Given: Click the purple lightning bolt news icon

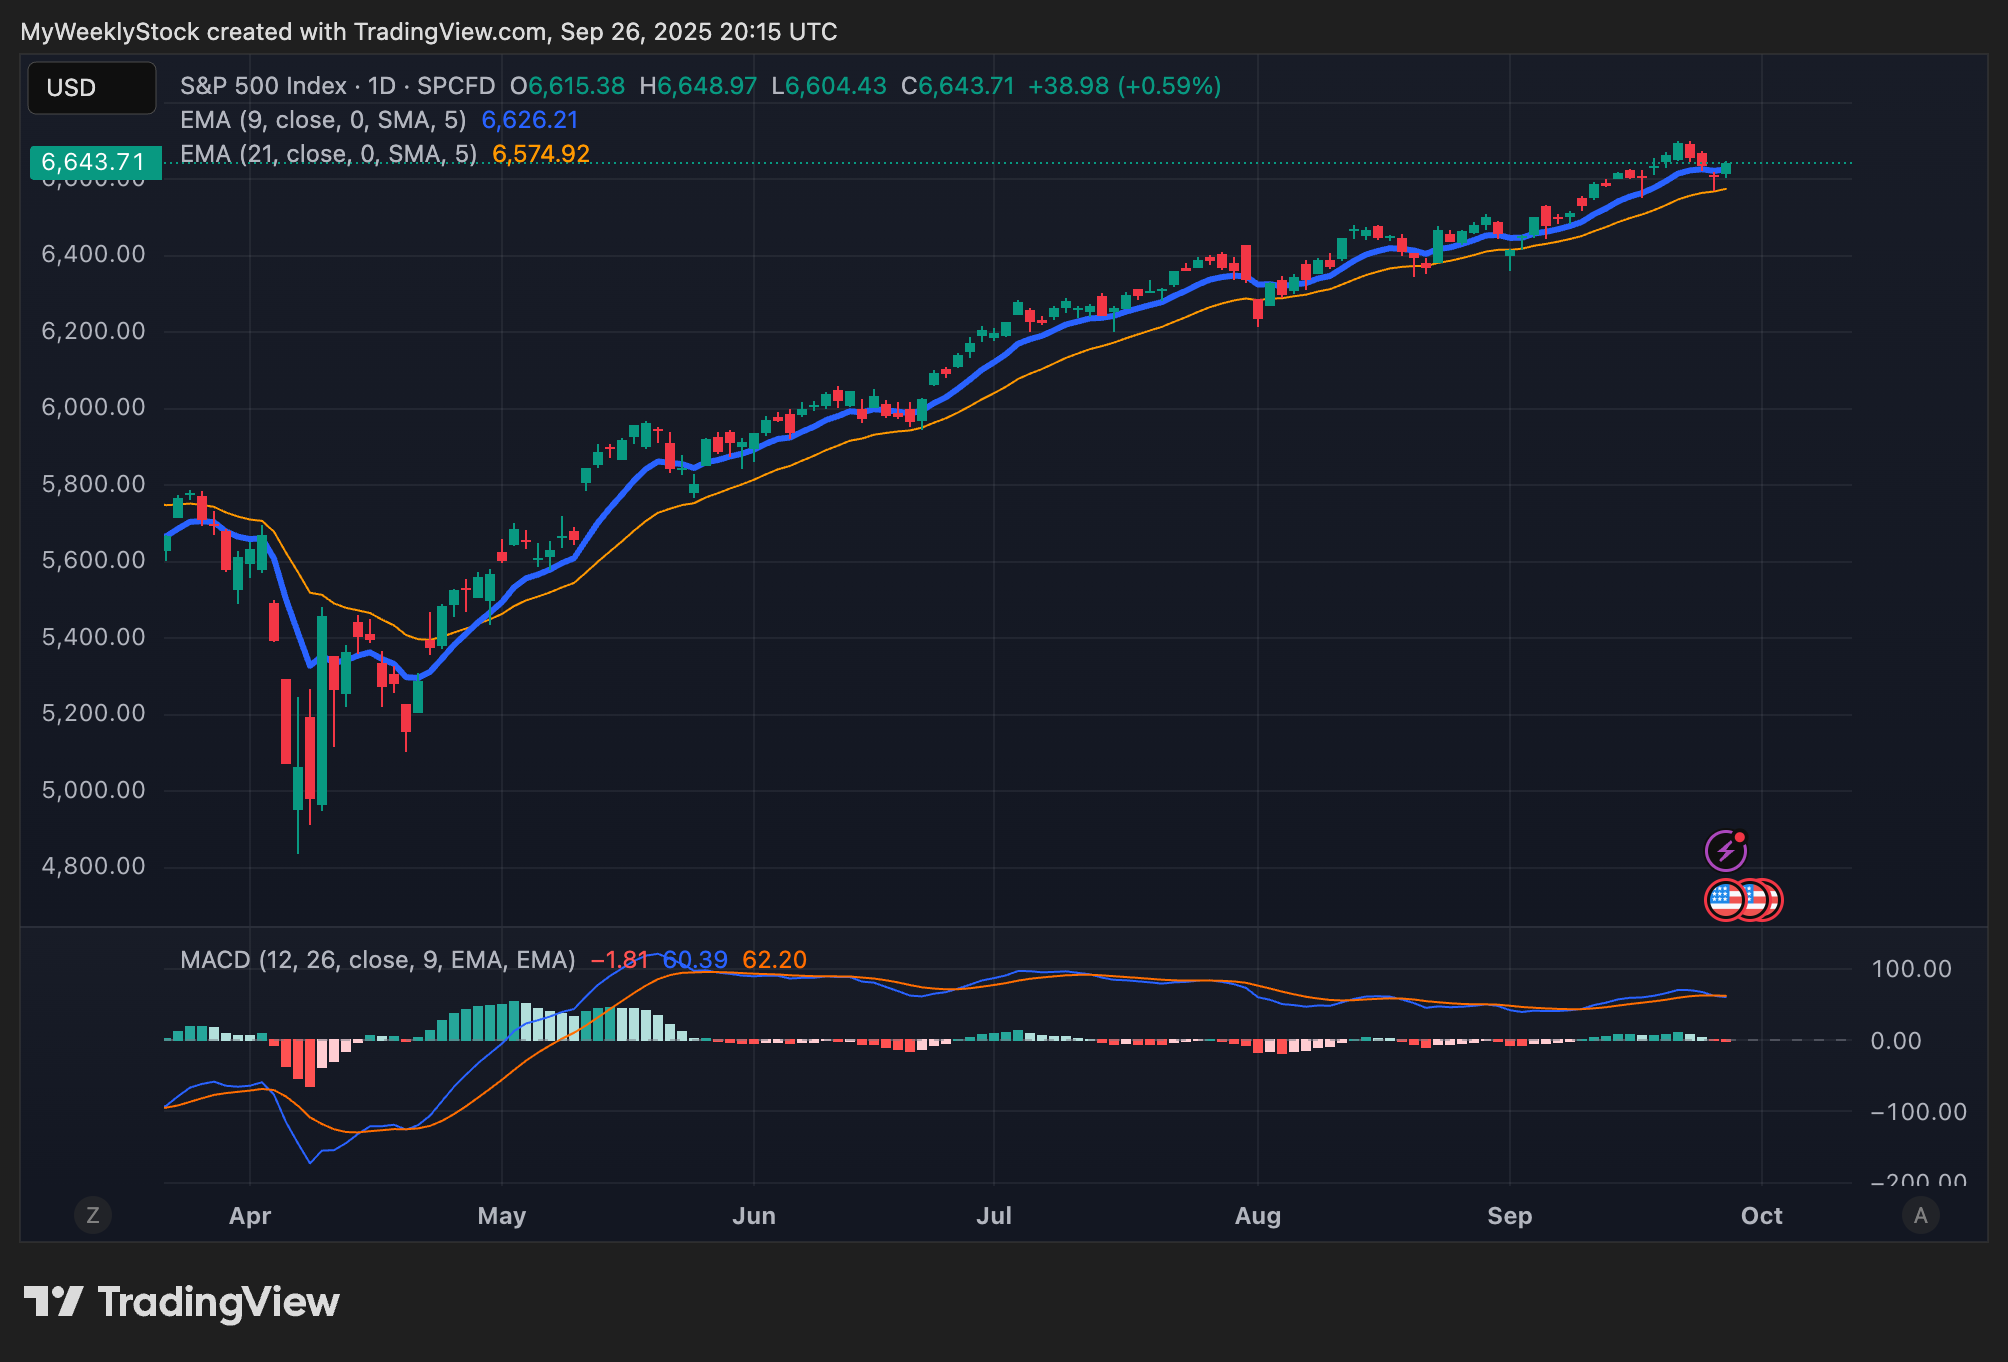Looking at the screenshot, I should (1725, 851).
